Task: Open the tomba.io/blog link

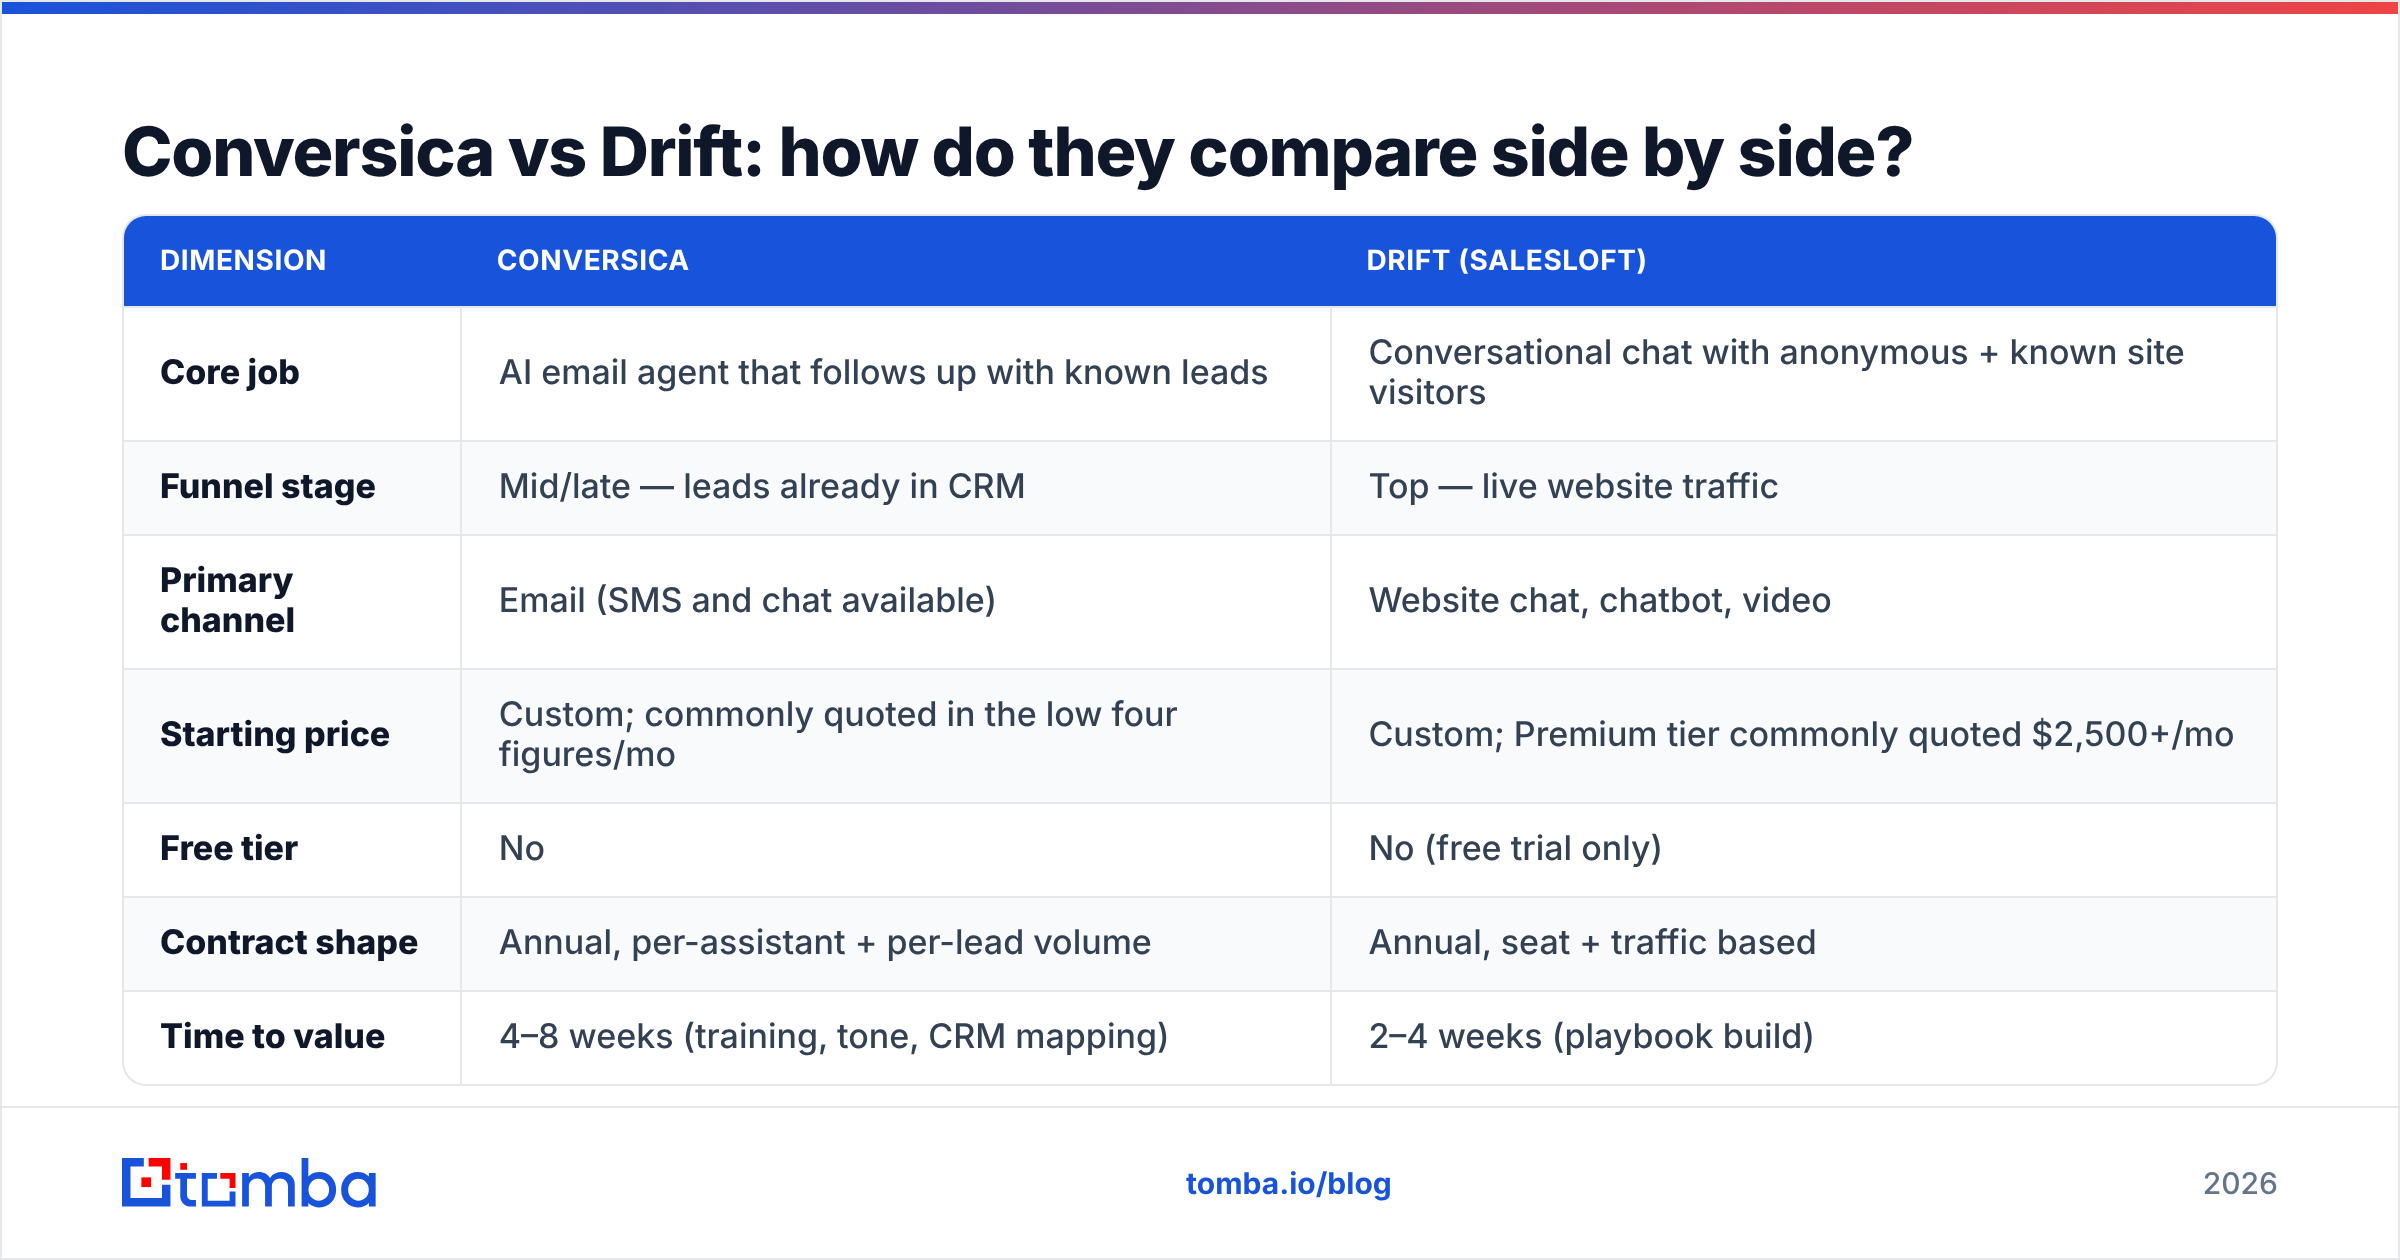Action: [x=1288, y=1184]
